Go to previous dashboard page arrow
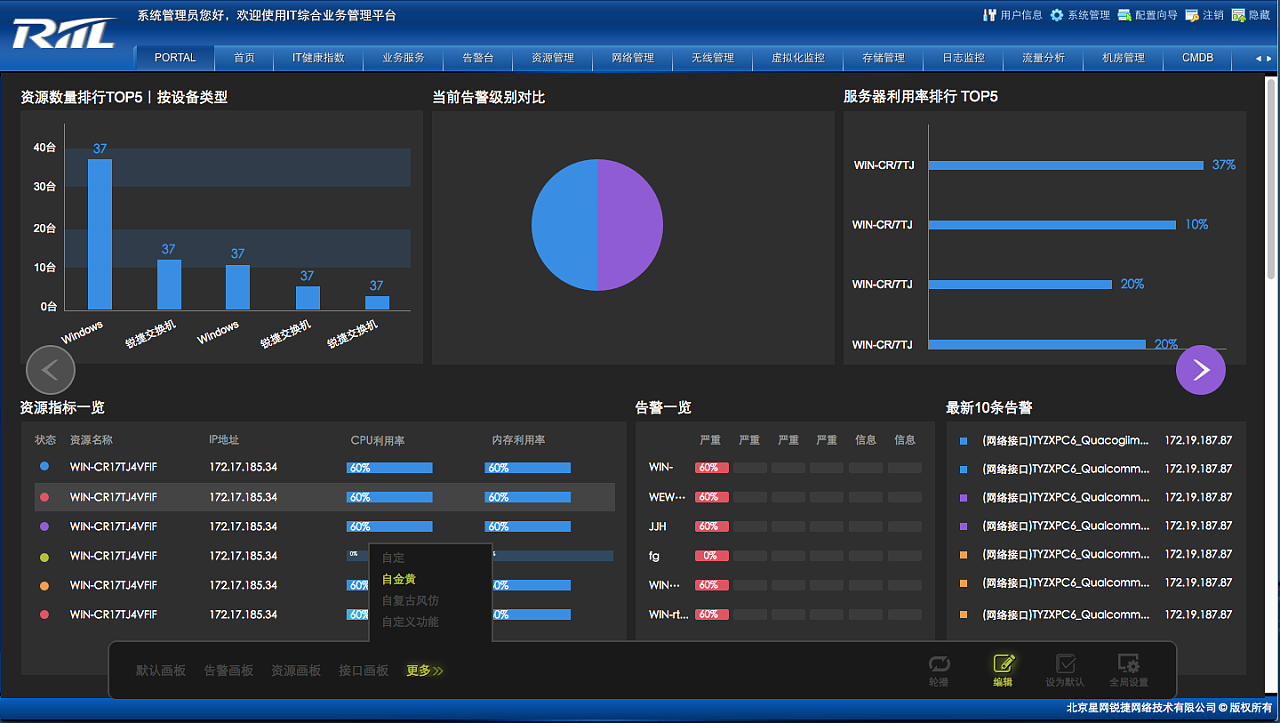Screen dimensions: 1280x723 click(x=51, y=370)
